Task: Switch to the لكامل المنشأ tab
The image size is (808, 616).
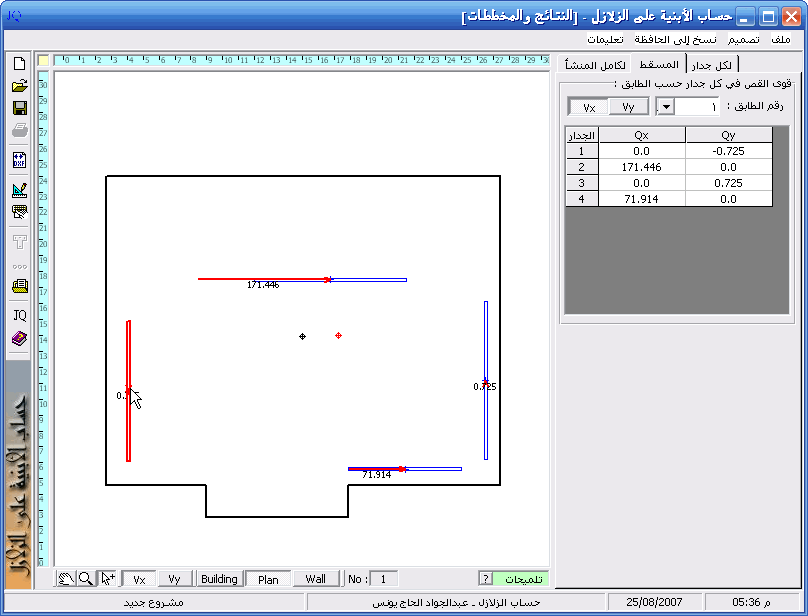Action: 596,65
